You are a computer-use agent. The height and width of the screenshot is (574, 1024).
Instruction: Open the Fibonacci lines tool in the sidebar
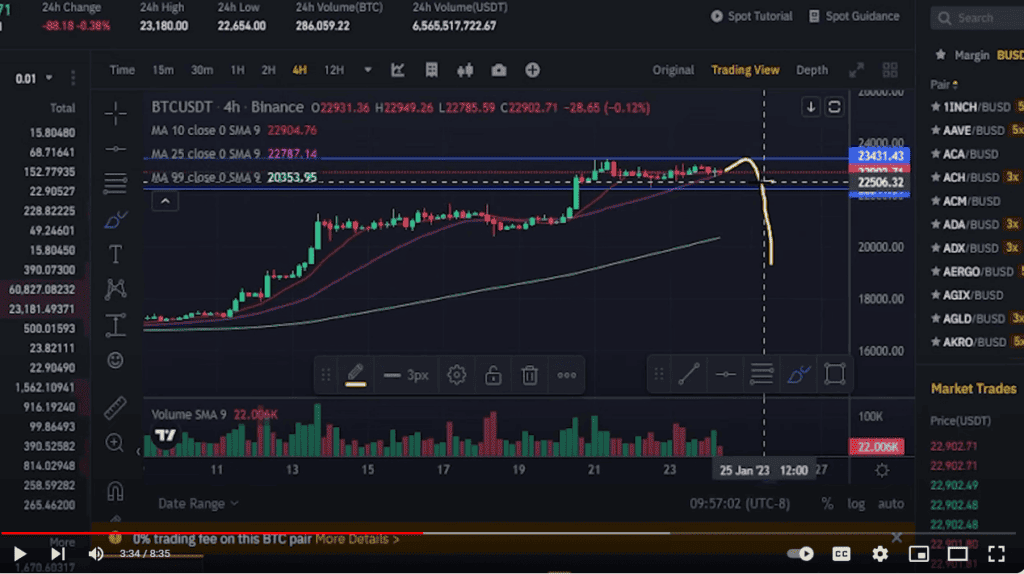tap(116, 183)
